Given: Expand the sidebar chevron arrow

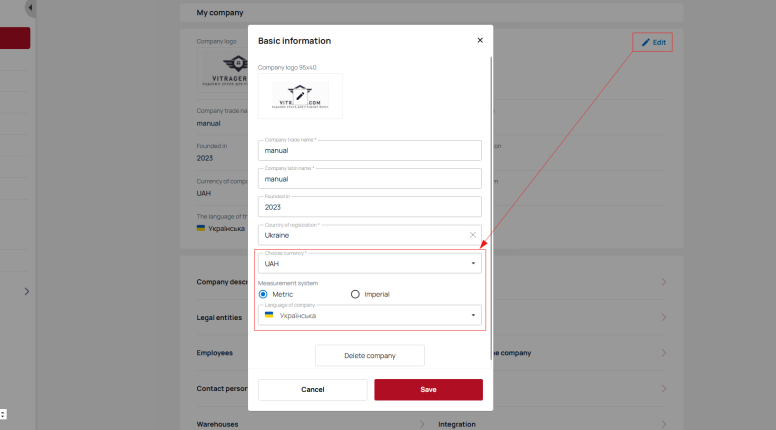Looking at the screenshot, I should (27, 291).
